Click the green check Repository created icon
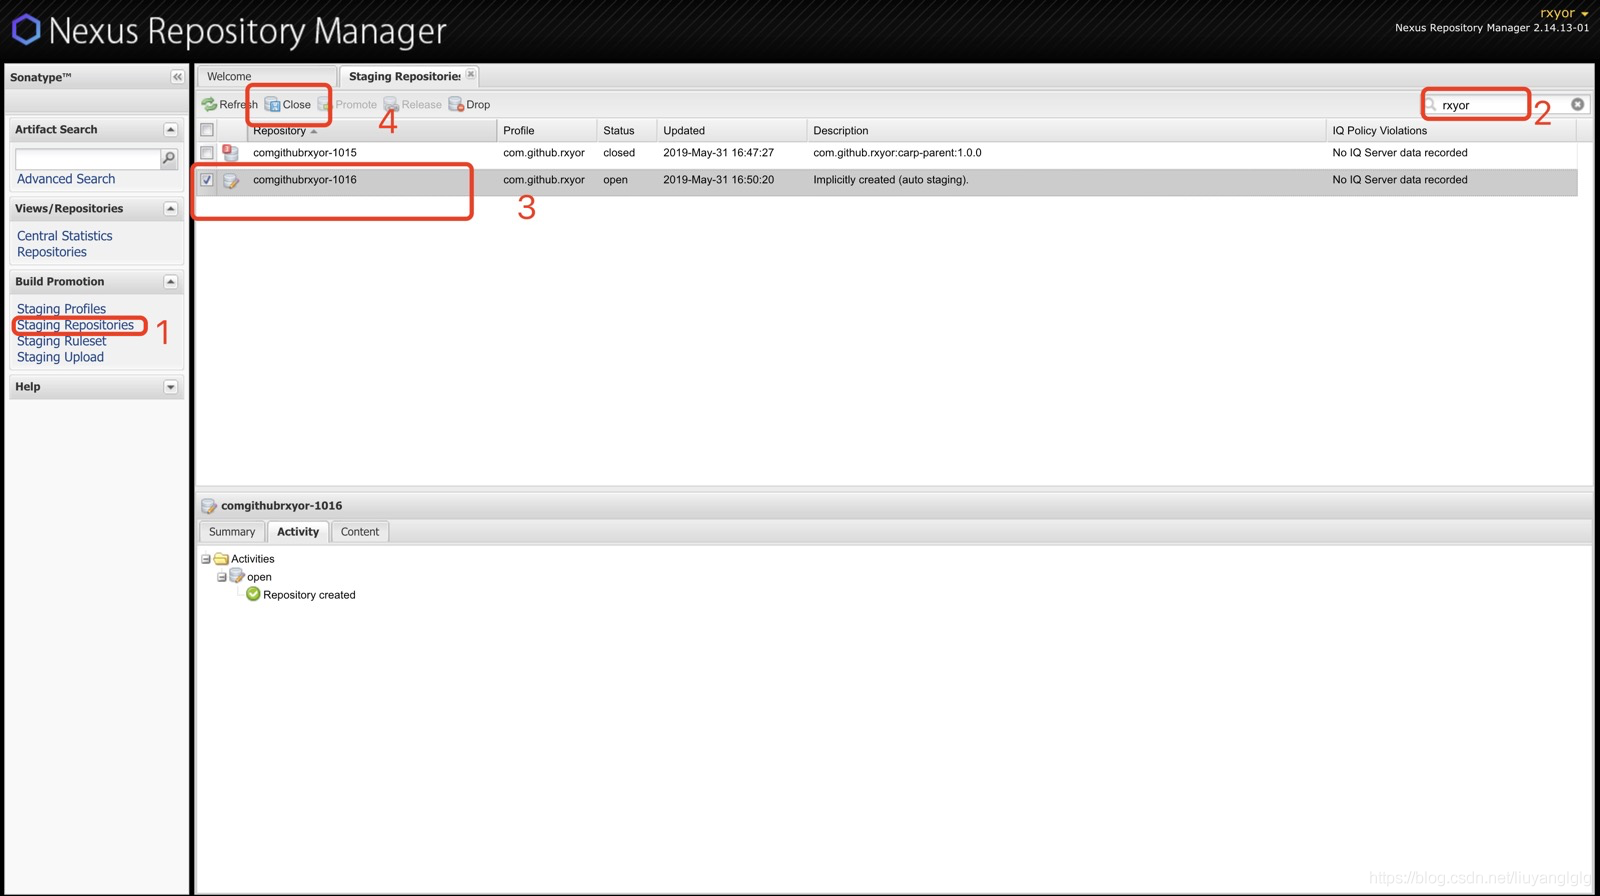1600x896 pixels. tap(253, 594)
